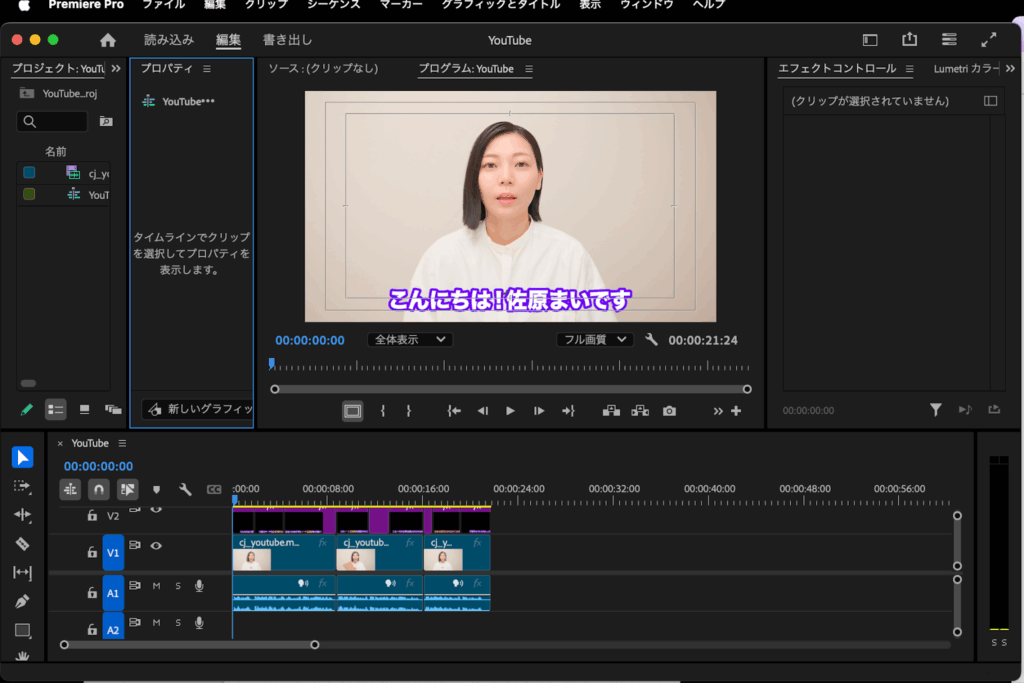The height and width of the screenshot is (683, 1024).
Task: Switch to the 書き出し tab
Action: [288, 41]
